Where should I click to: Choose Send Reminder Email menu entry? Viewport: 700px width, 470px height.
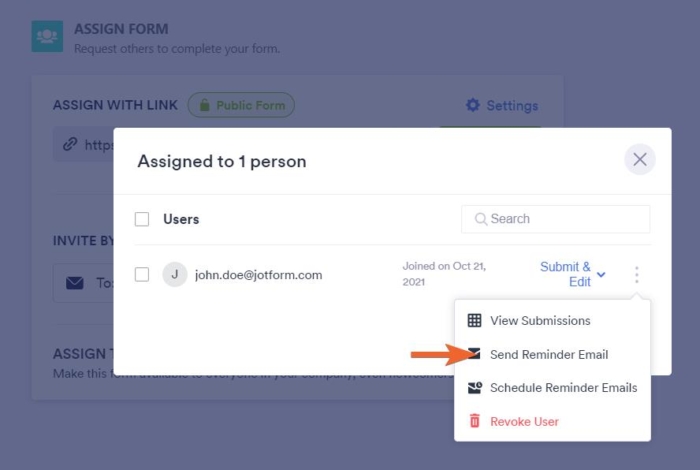[x=549, y=354]
